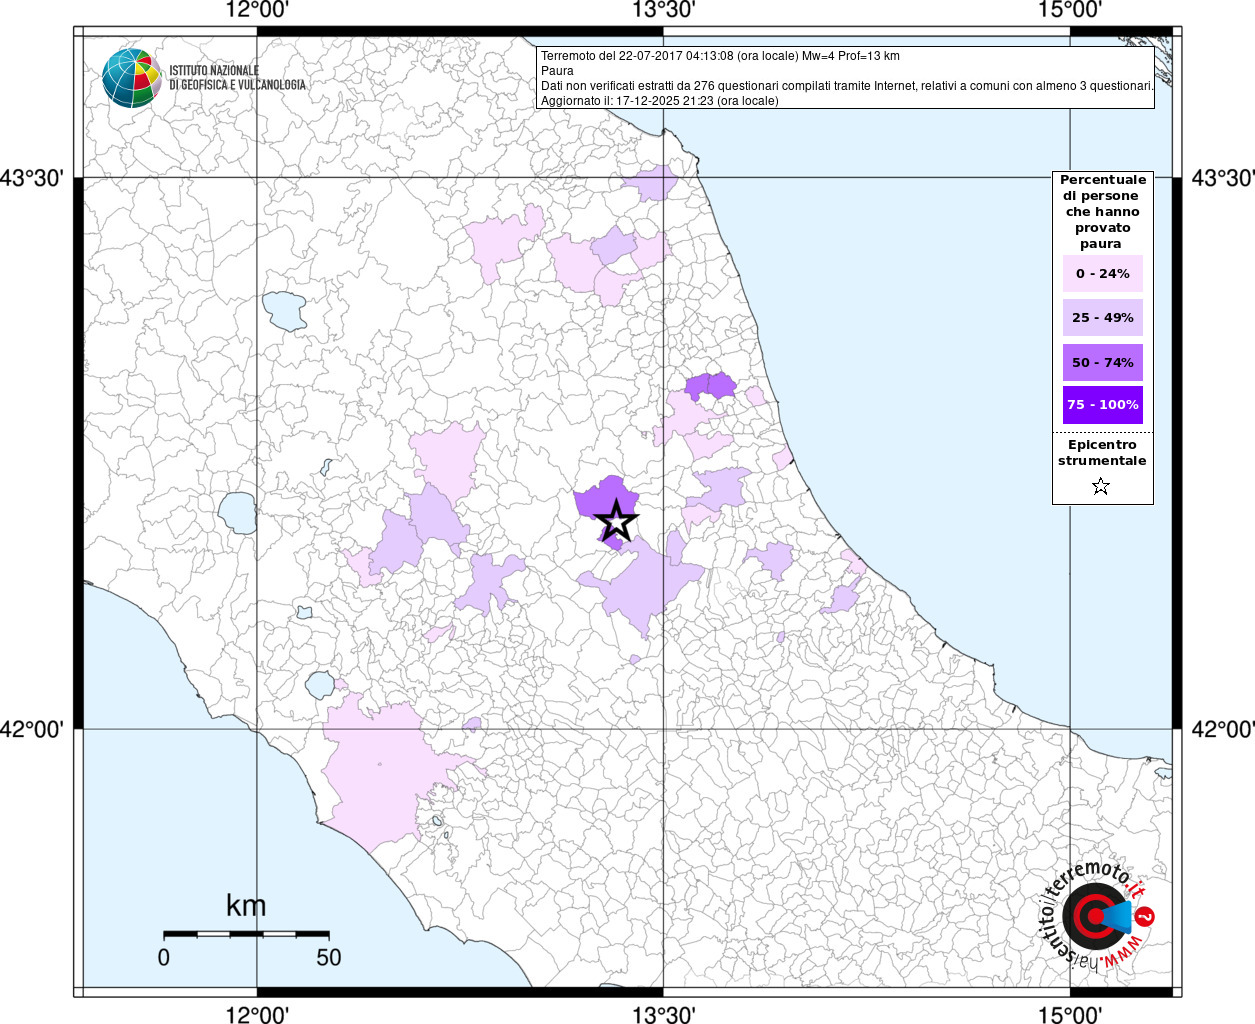1255x1024 pixels.
Task: Click Lake Trasimeno on the map
Action: (x=284, y=310)
